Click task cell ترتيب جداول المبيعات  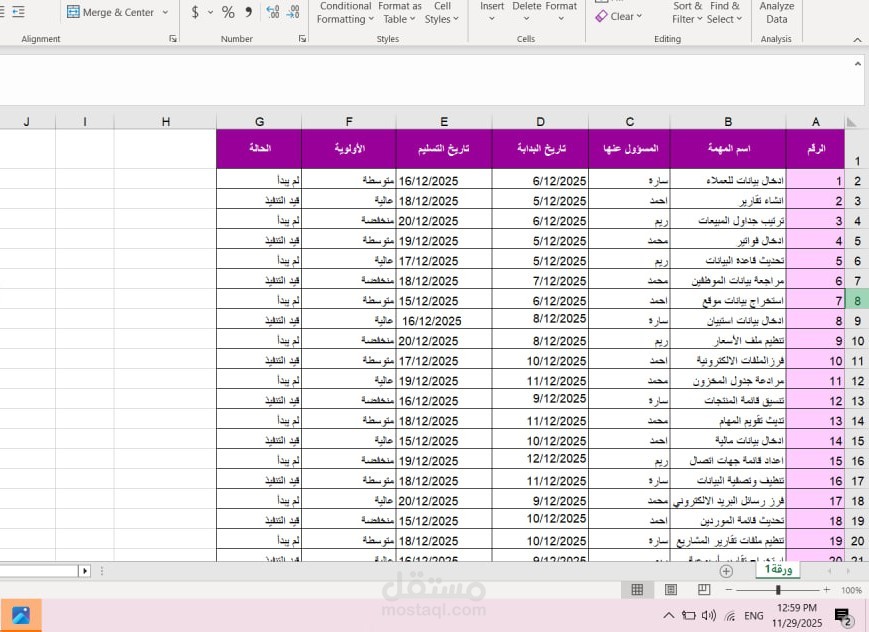[728, 221]
